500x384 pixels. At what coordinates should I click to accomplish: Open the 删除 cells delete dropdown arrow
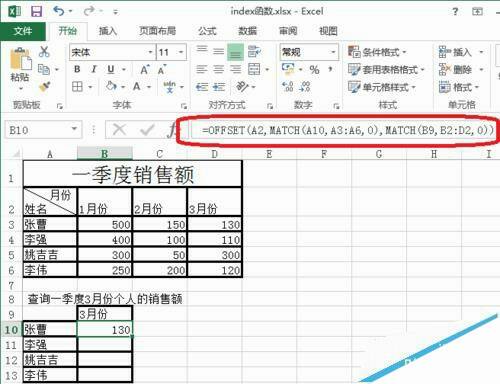(x=481, y=69)
